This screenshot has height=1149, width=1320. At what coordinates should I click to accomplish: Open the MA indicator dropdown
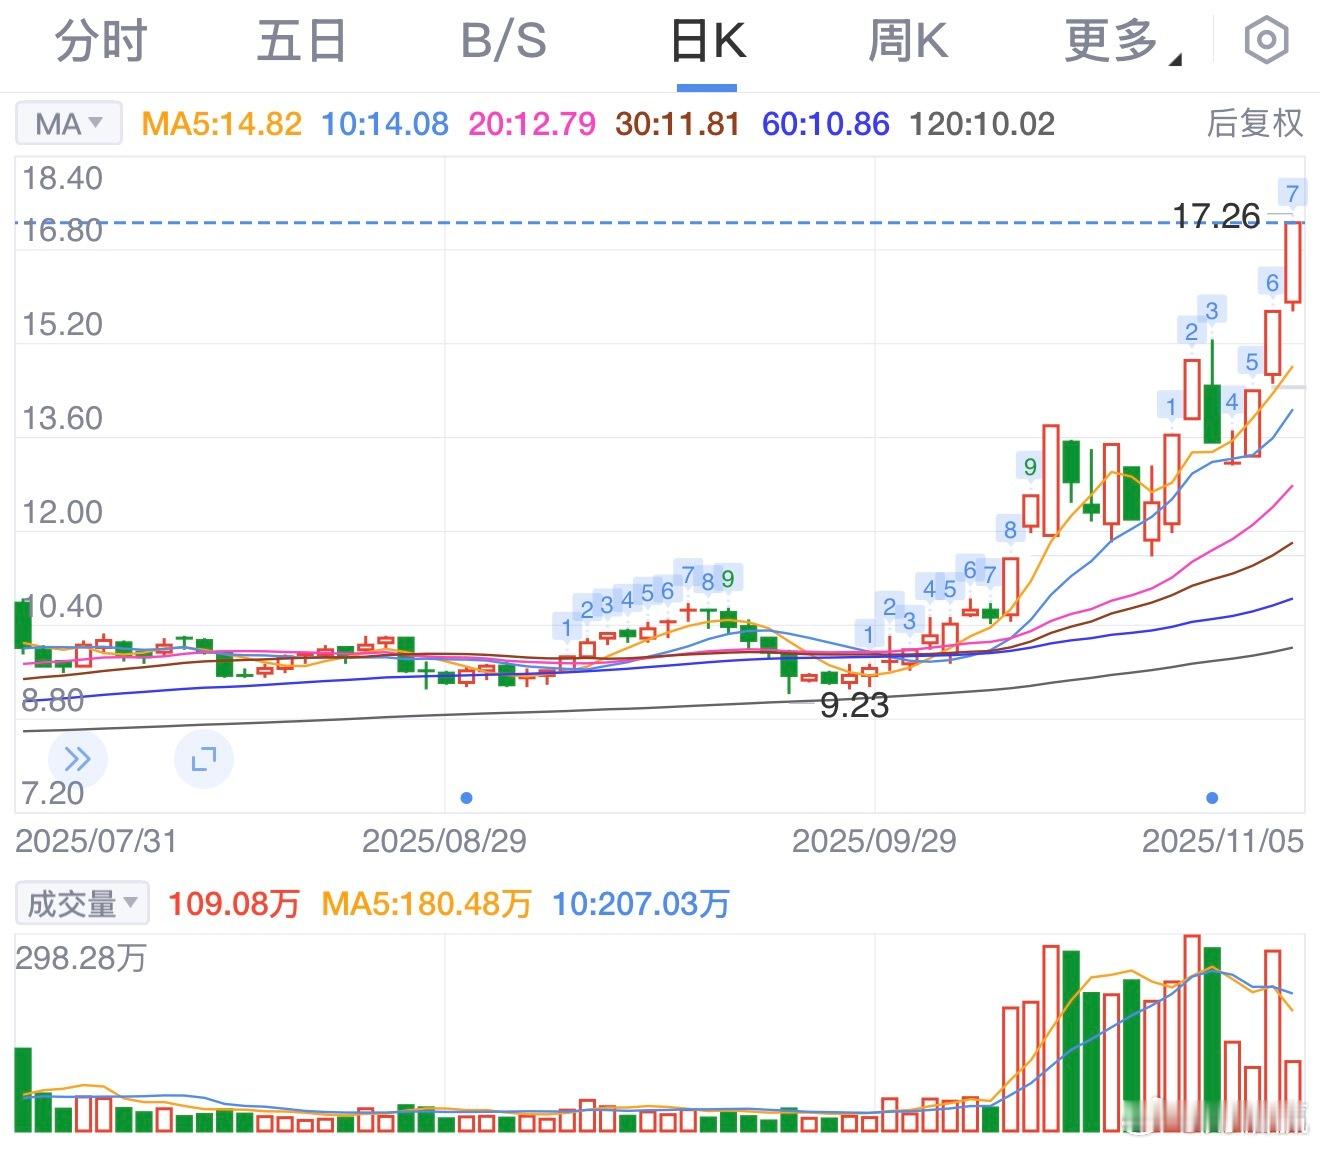tap(67, 122)
